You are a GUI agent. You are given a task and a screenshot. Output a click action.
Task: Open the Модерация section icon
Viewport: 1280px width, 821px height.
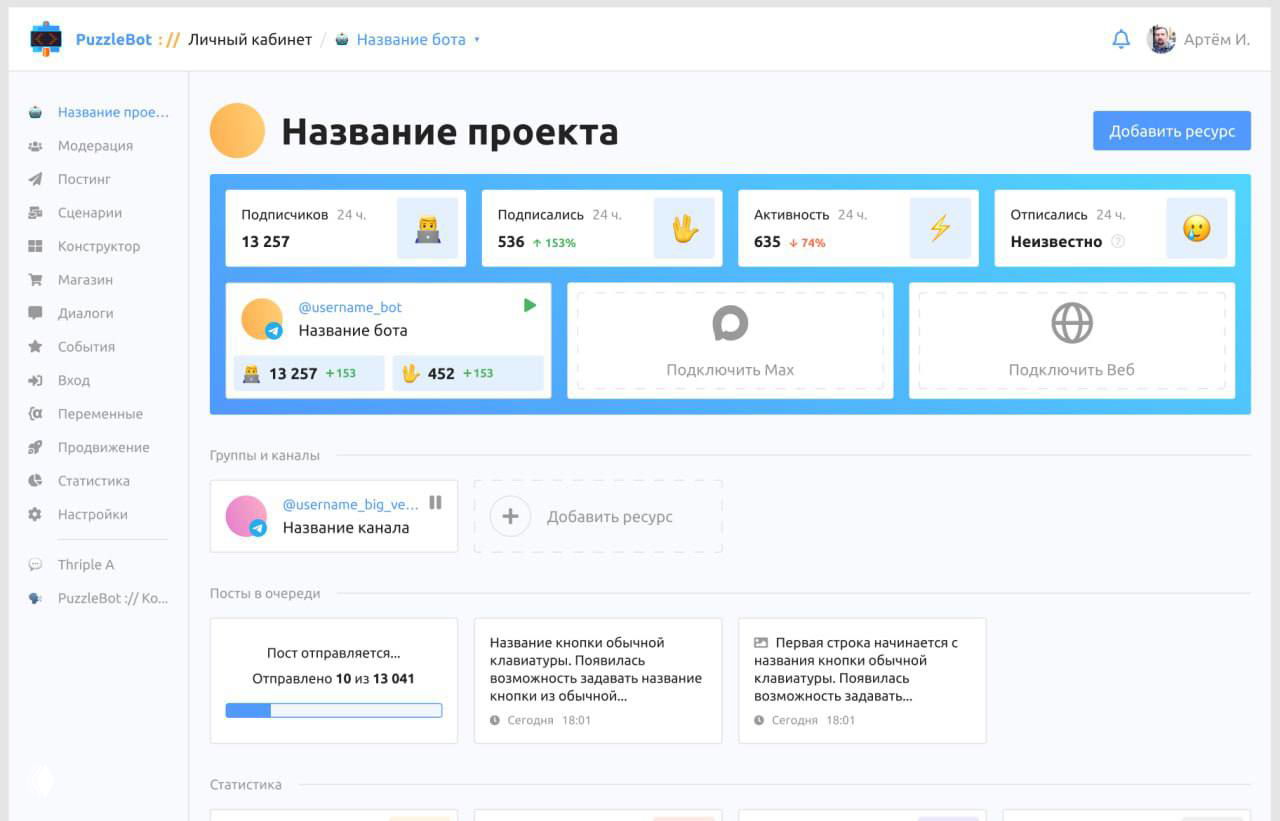35,145
